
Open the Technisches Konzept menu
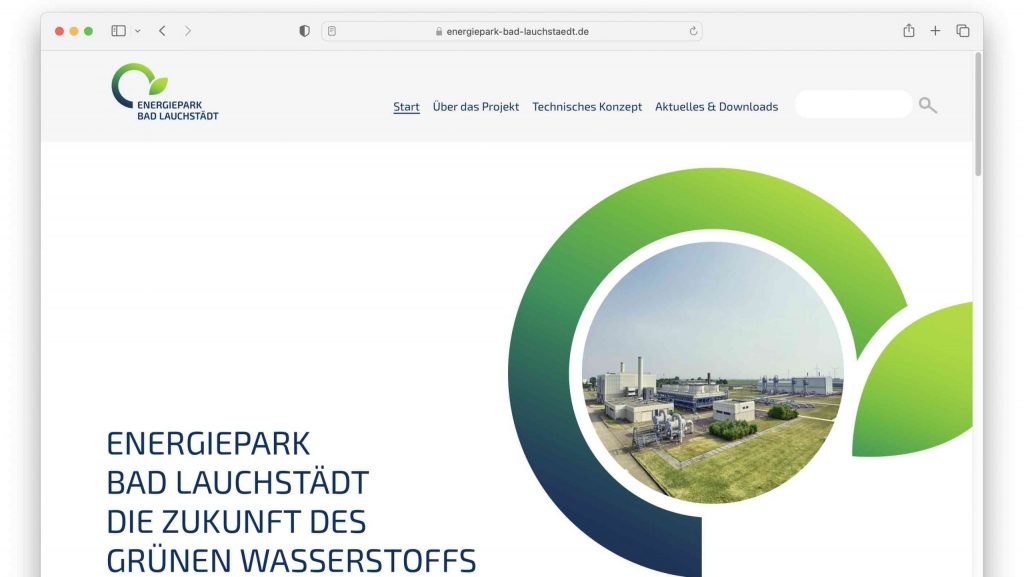click(587, 106)
